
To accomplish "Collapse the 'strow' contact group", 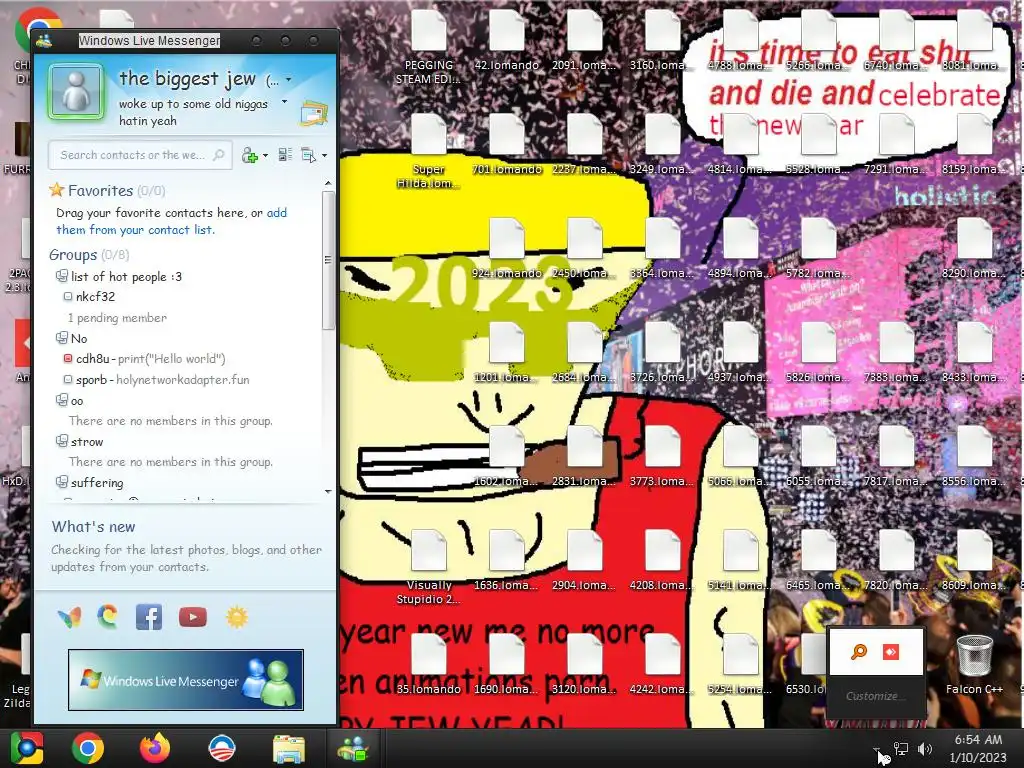I will tap(61, 441).
